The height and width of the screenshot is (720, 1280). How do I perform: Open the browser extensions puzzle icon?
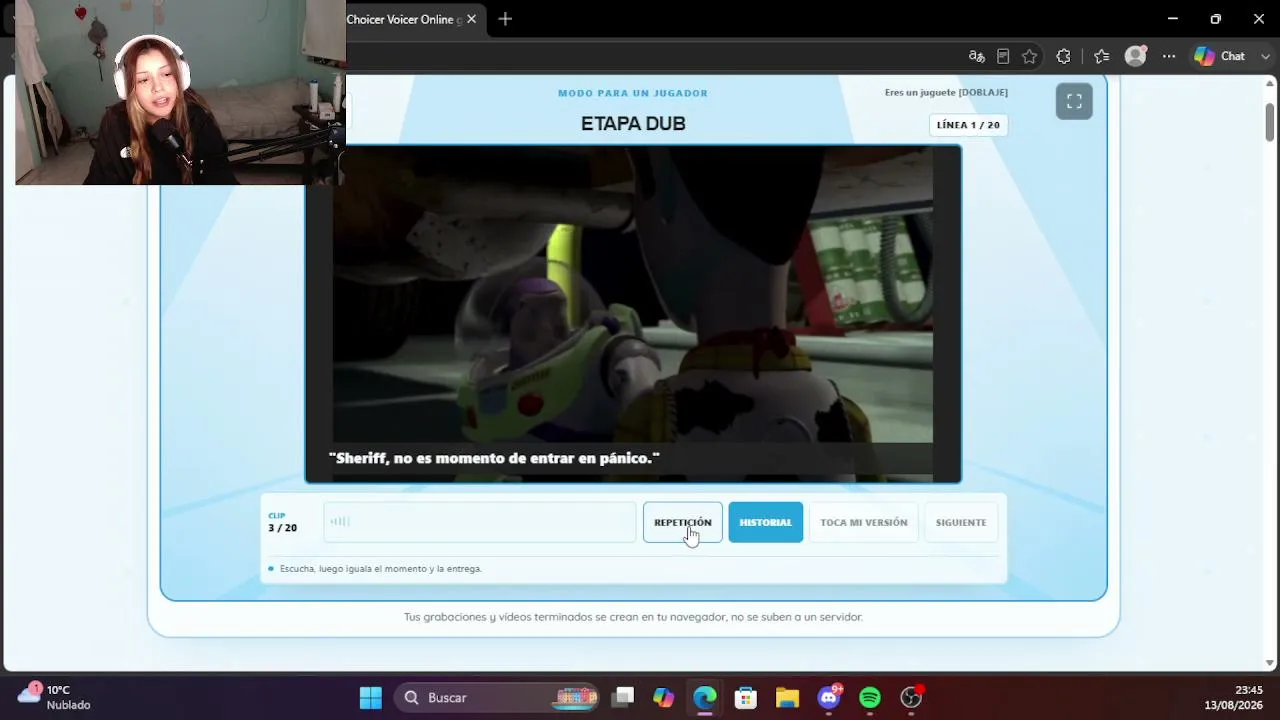1063,56
